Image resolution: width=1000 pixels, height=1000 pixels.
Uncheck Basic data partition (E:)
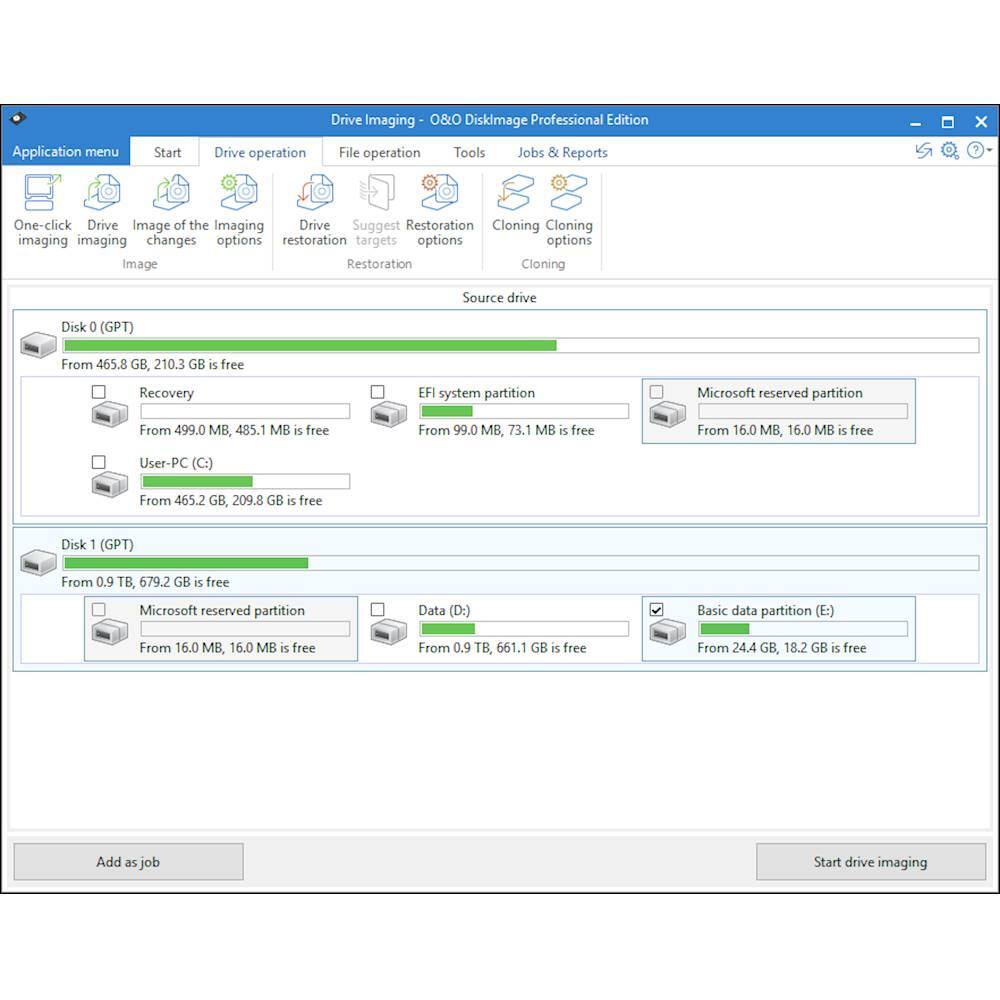pos(656,610)
